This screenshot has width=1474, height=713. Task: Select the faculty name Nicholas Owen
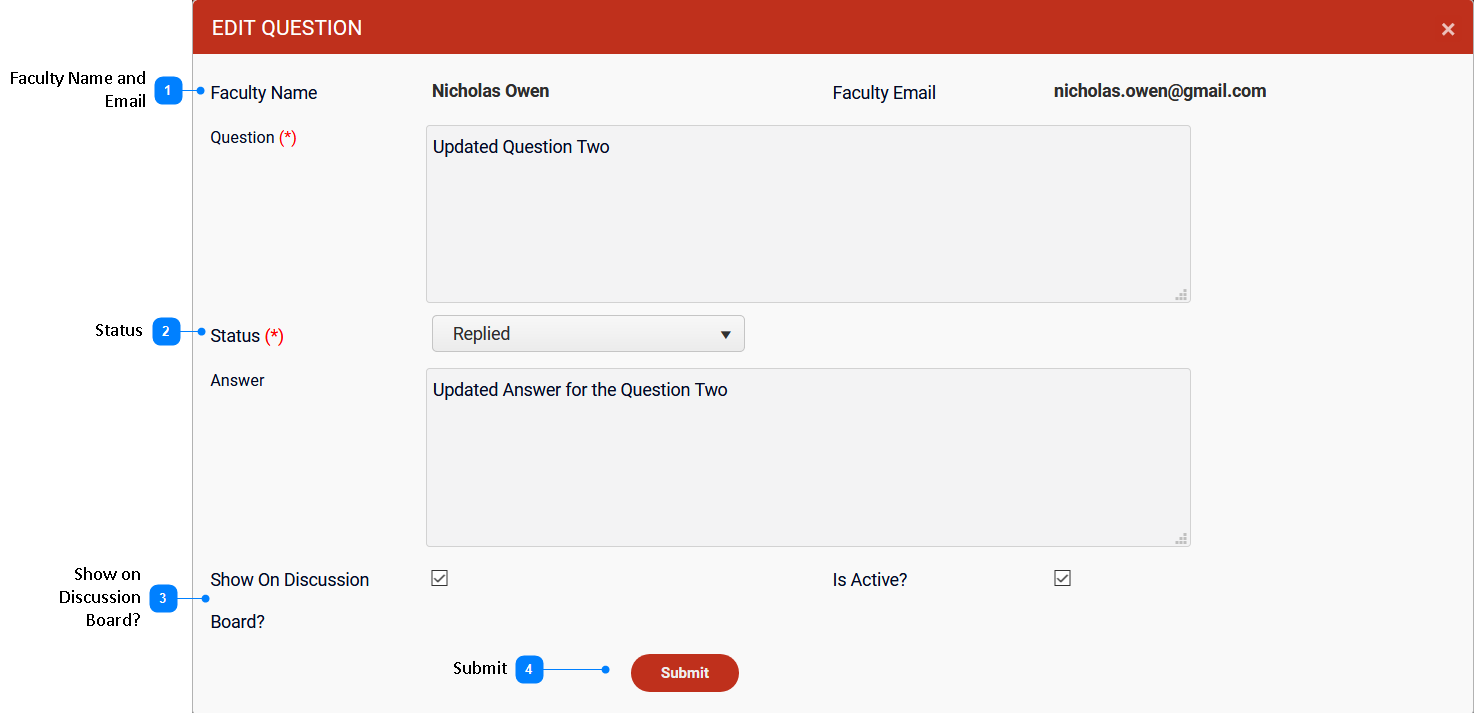coord(490,91)
